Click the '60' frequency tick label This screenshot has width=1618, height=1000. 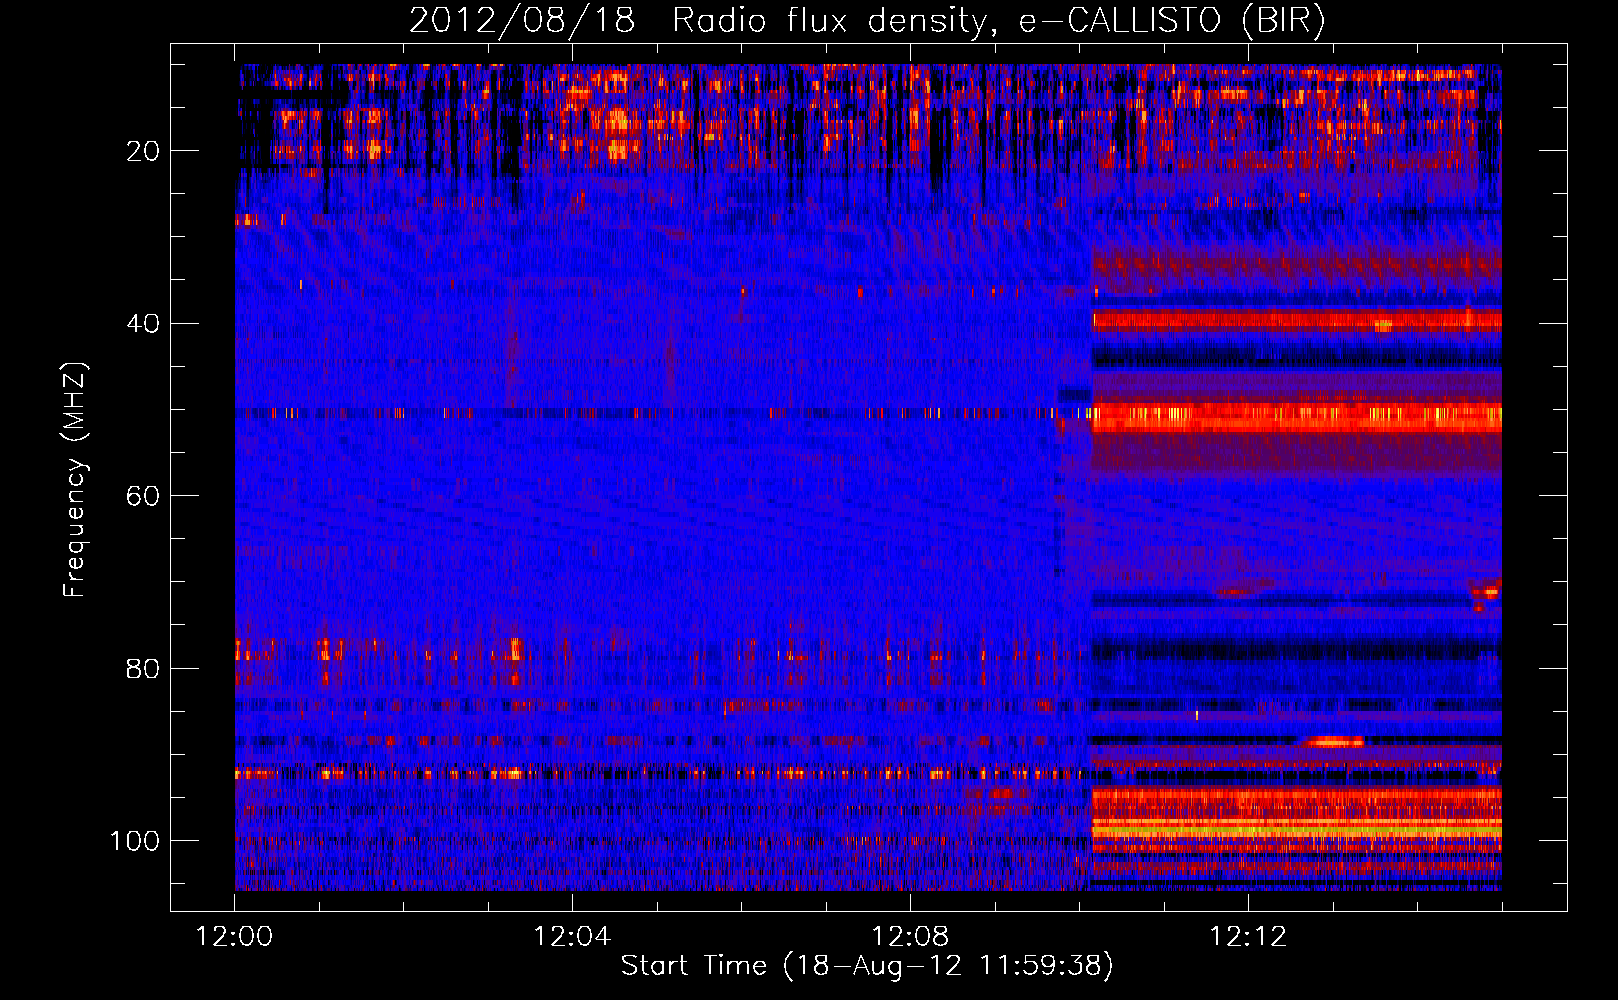(144, 496)
